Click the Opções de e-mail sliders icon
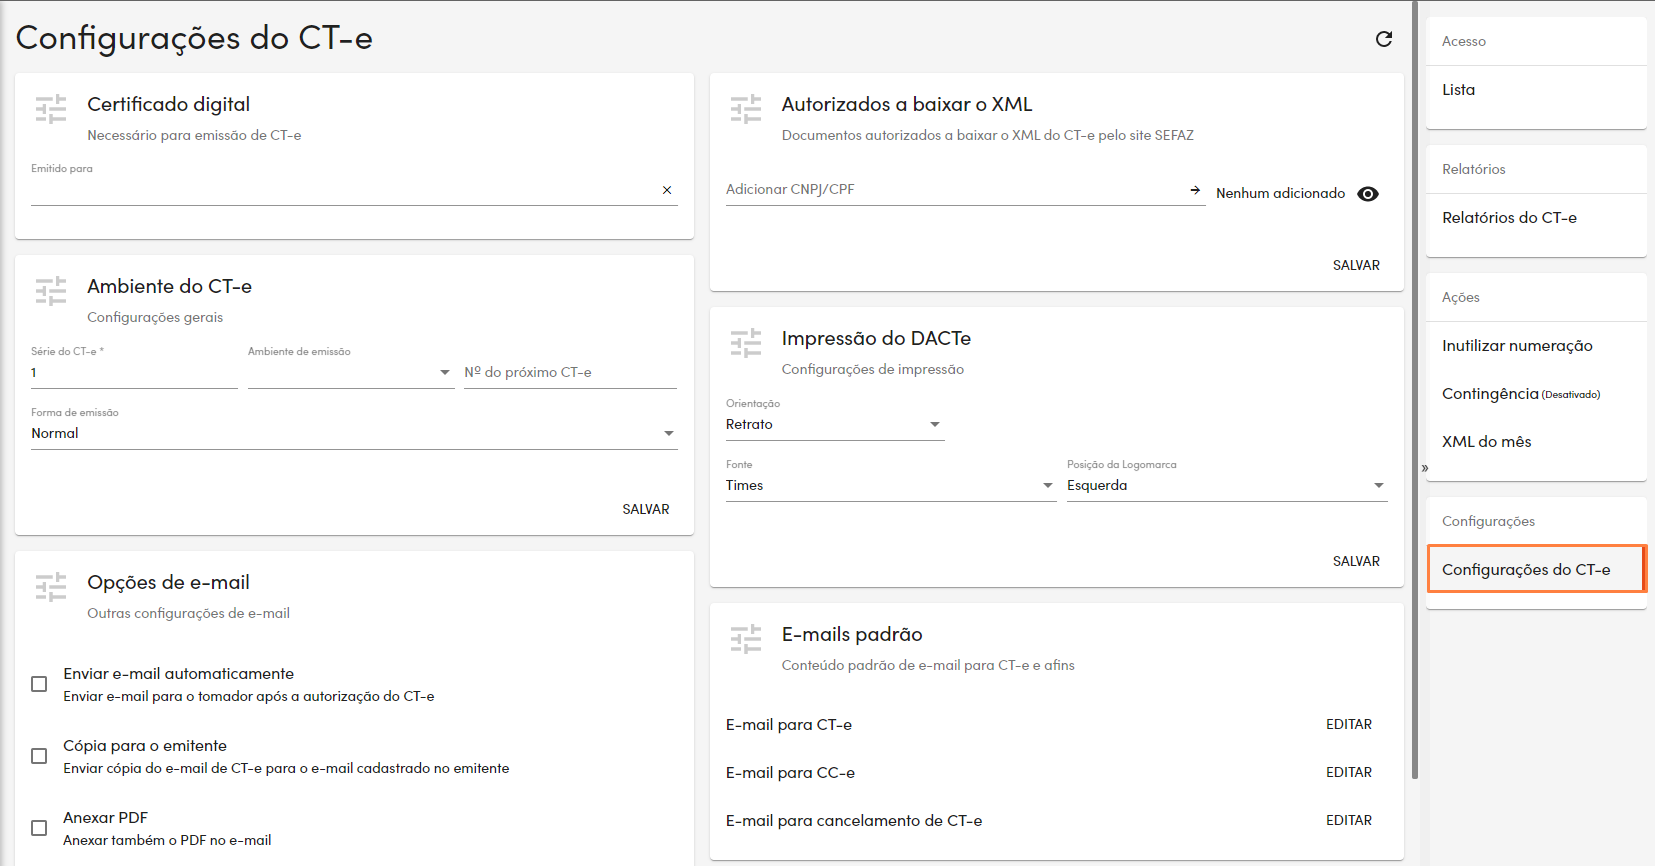The height and width of the screenshot is (866, 1655). (x=51, y=587)
